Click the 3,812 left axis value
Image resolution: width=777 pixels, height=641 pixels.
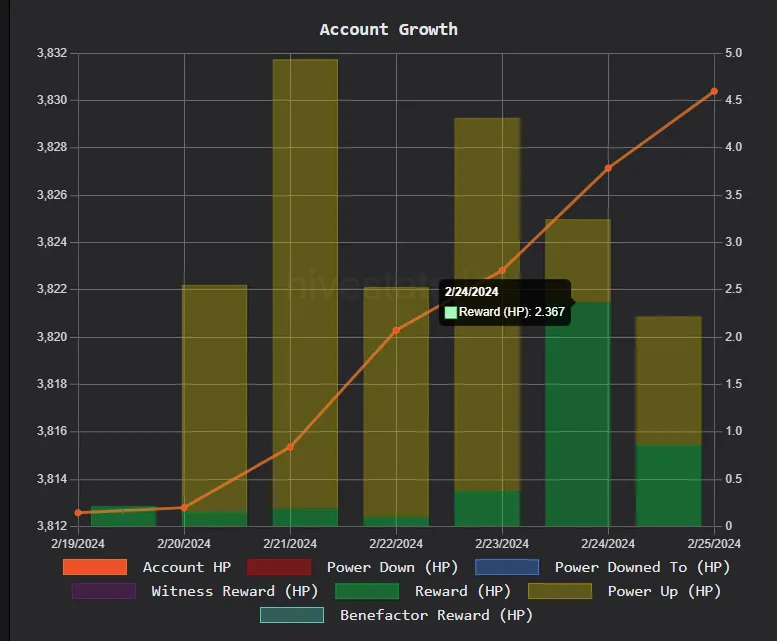coord(52,526)
